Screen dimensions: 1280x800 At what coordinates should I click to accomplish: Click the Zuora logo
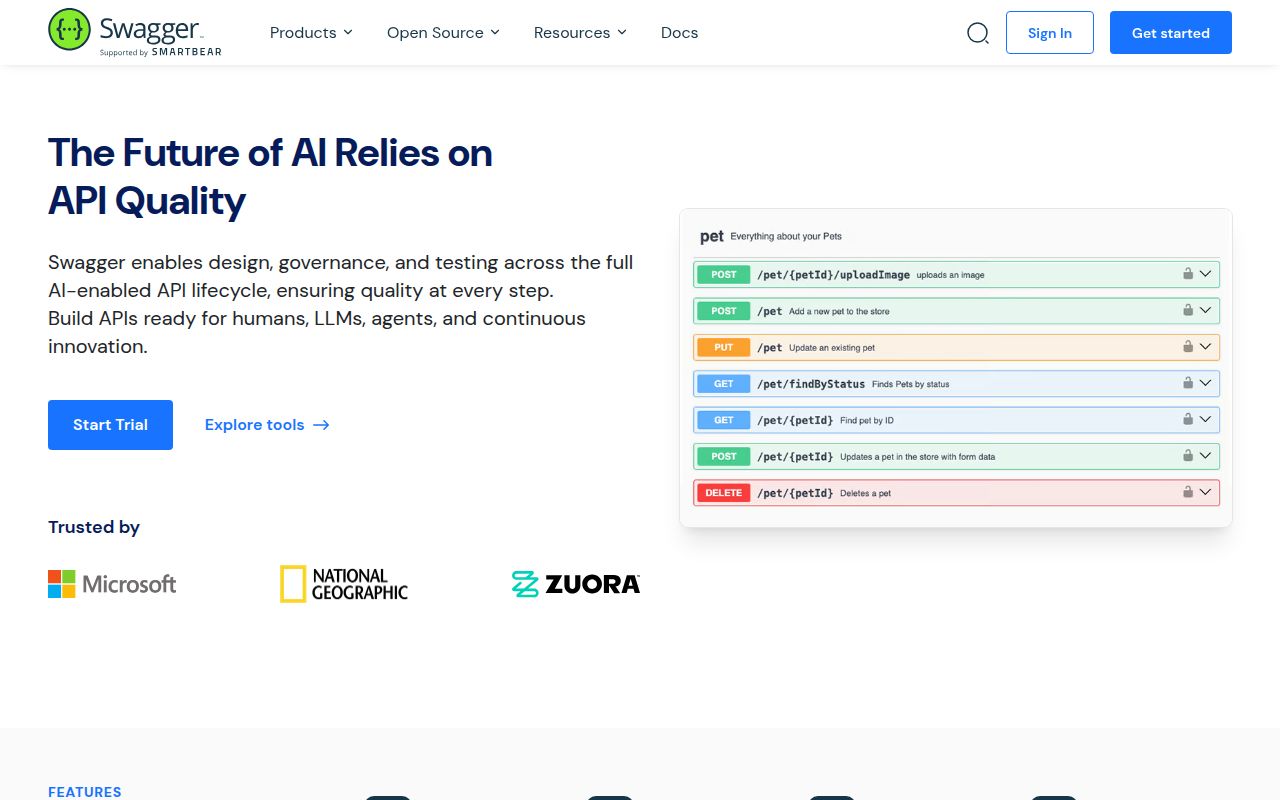pyautogui.click(x=576, y=584)
